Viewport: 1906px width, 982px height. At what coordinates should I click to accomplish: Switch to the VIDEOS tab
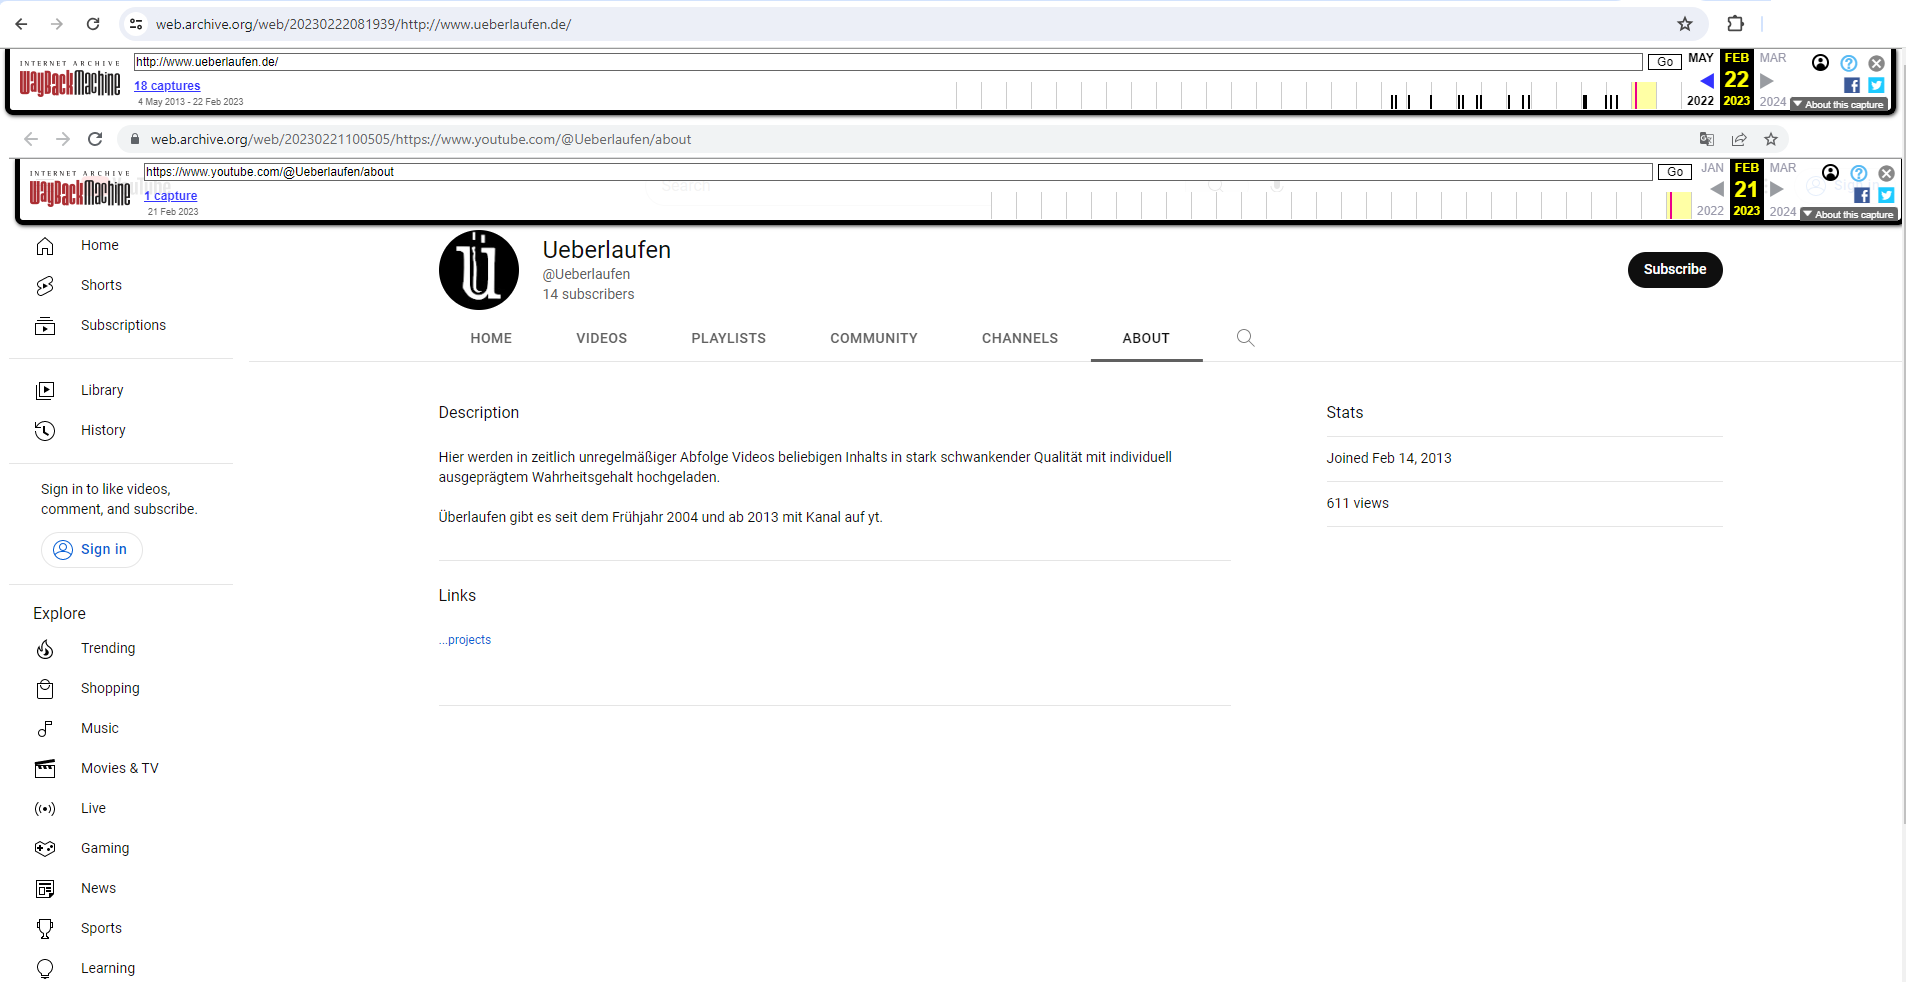click(601, 338)
